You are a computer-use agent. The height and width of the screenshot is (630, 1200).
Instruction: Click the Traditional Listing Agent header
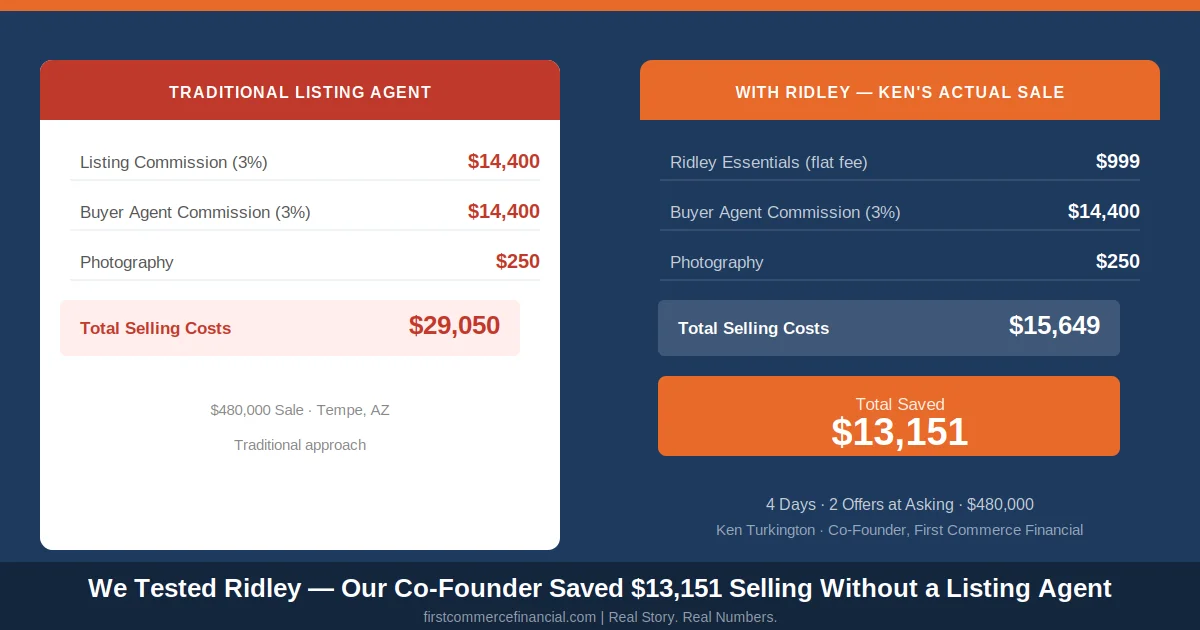coord(300,92)
